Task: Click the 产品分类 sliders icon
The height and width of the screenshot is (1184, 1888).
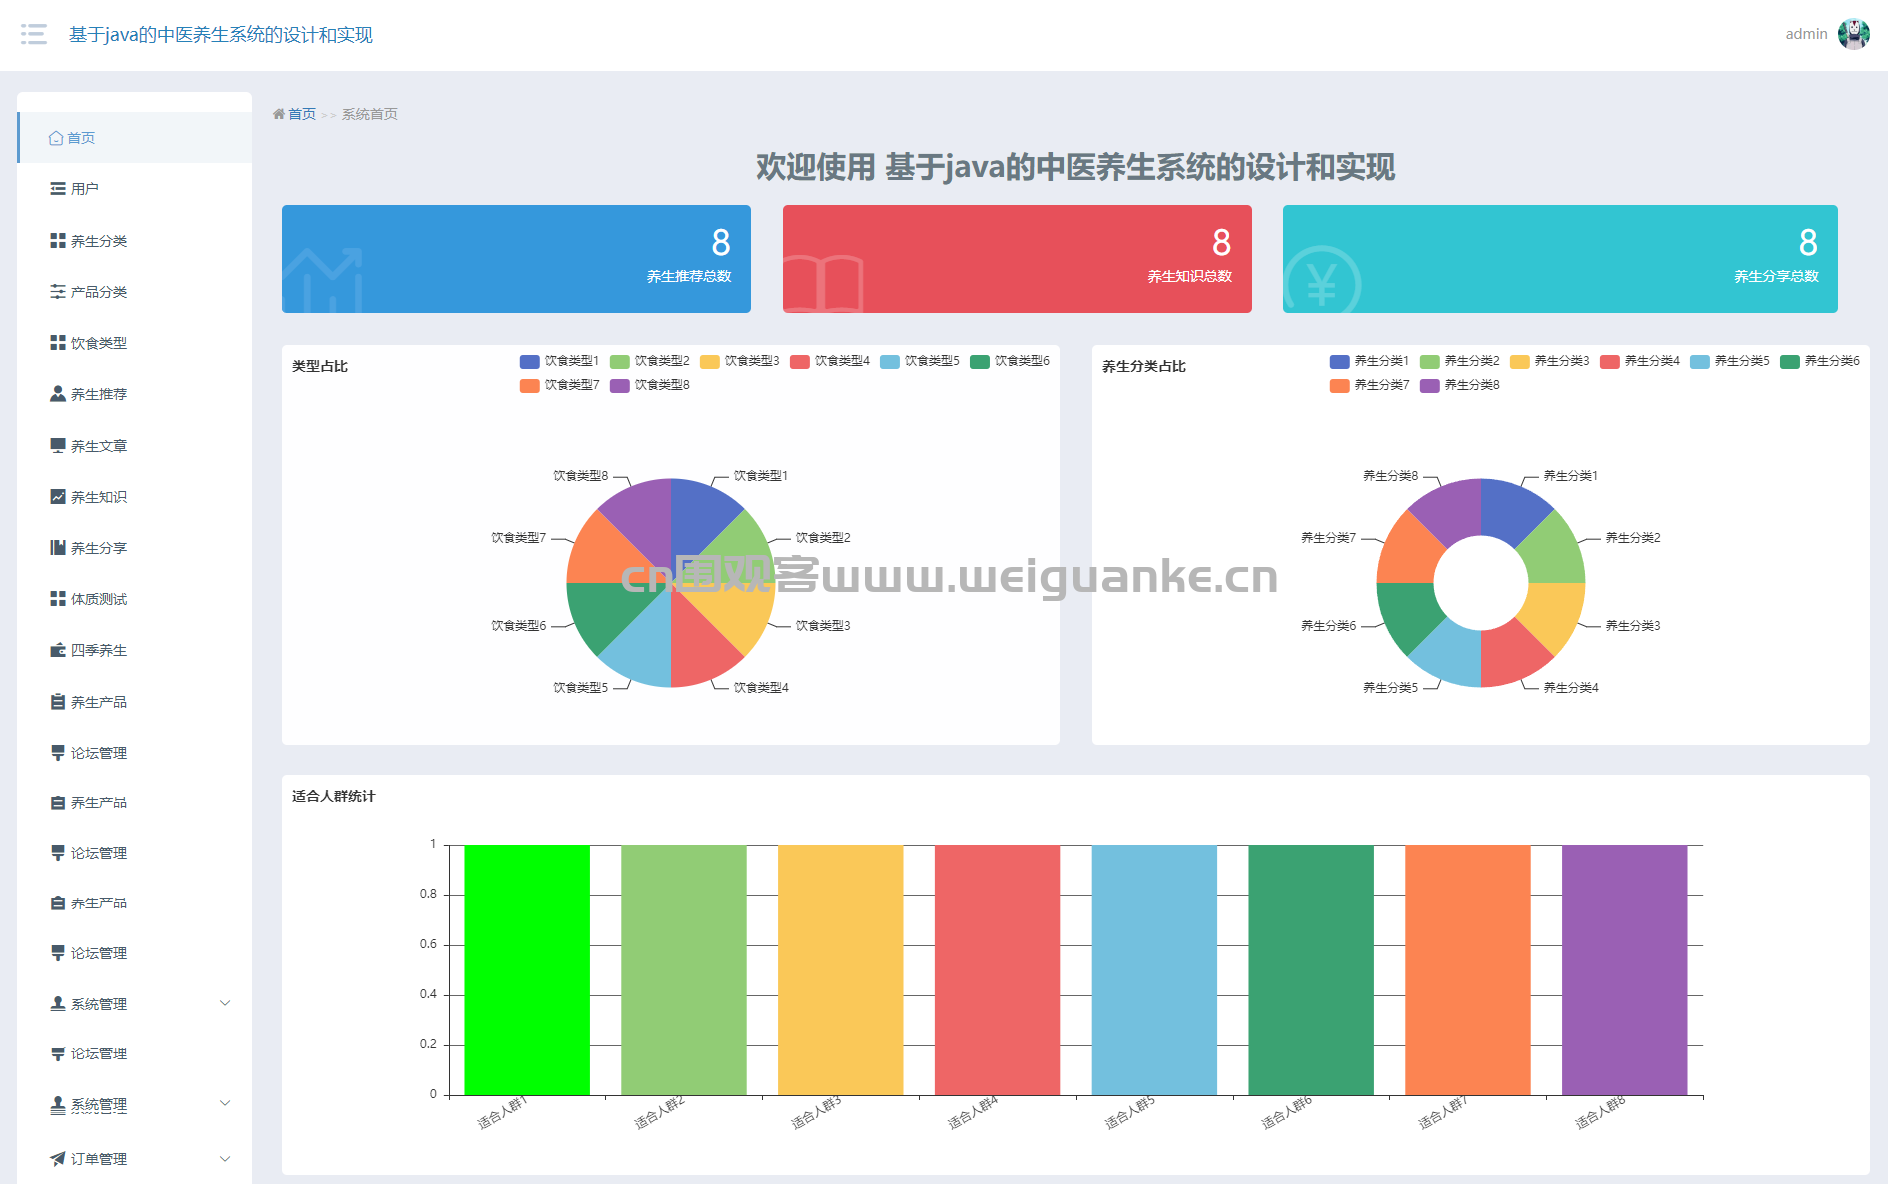Action: click(58, 292)
